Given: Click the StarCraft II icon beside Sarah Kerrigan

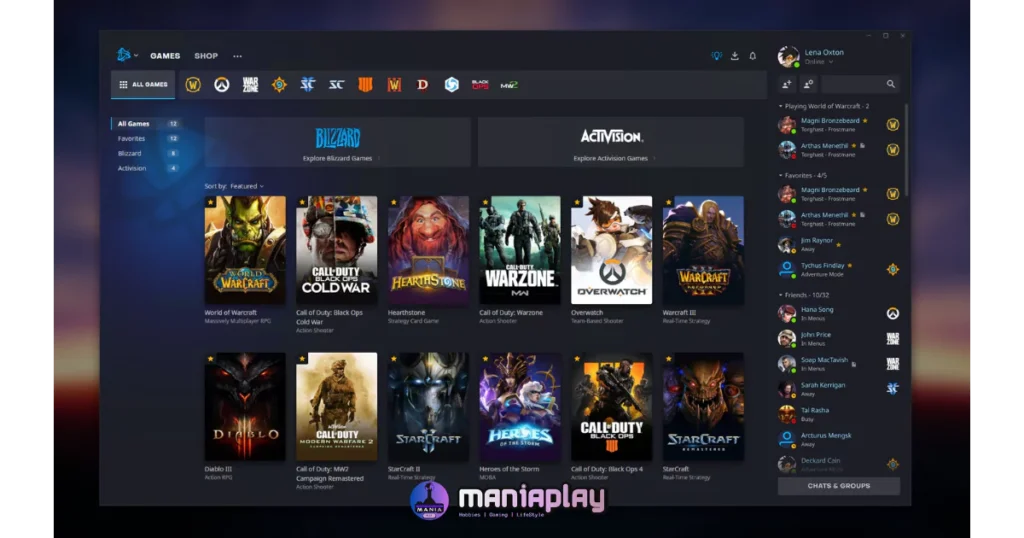Looking at the screenshot, I should 893,389.
